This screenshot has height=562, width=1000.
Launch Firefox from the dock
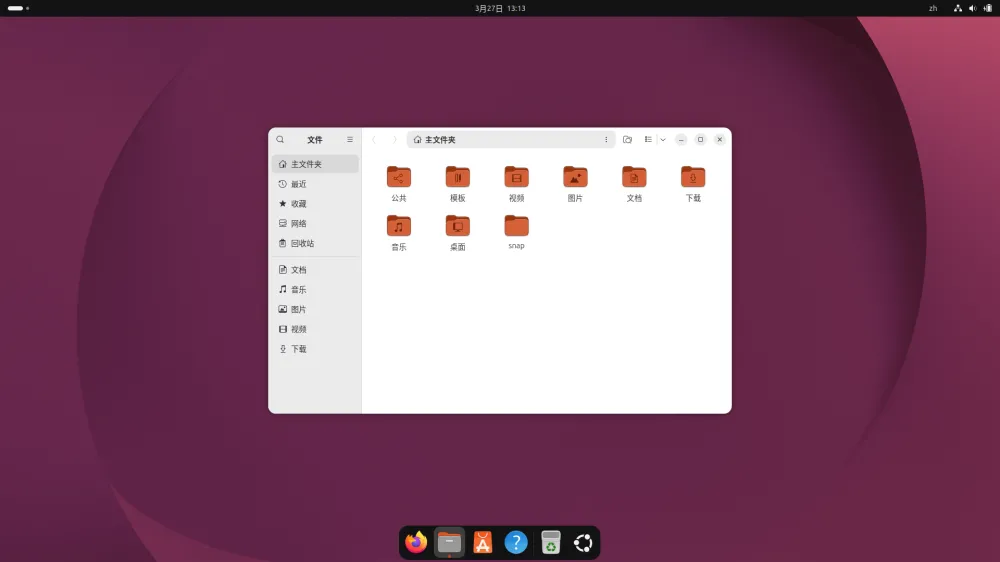coord(416,542)
